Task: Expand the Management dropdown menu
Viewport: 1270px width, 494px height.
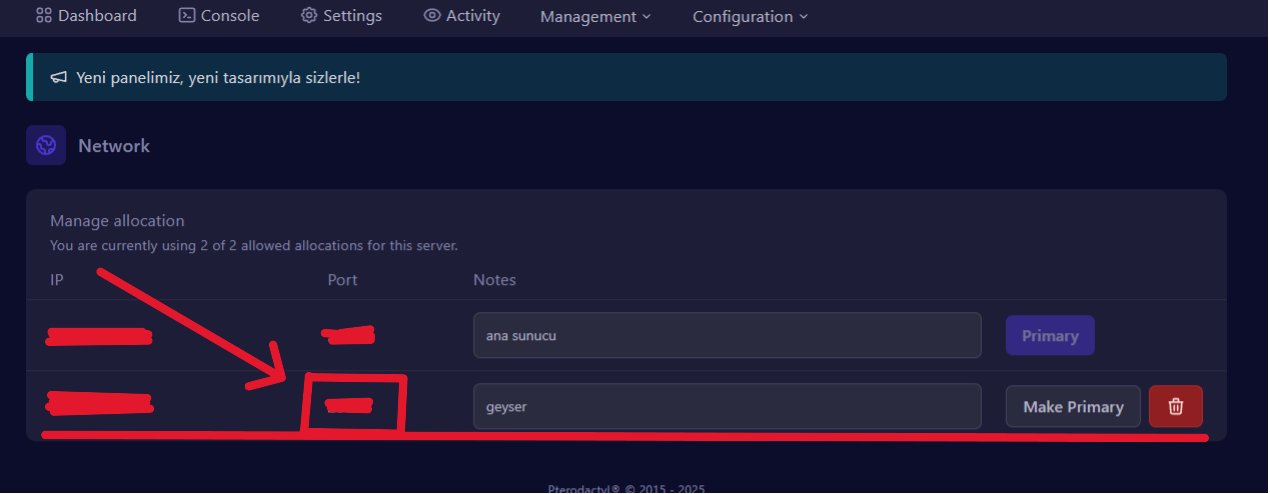Action: 595,17
